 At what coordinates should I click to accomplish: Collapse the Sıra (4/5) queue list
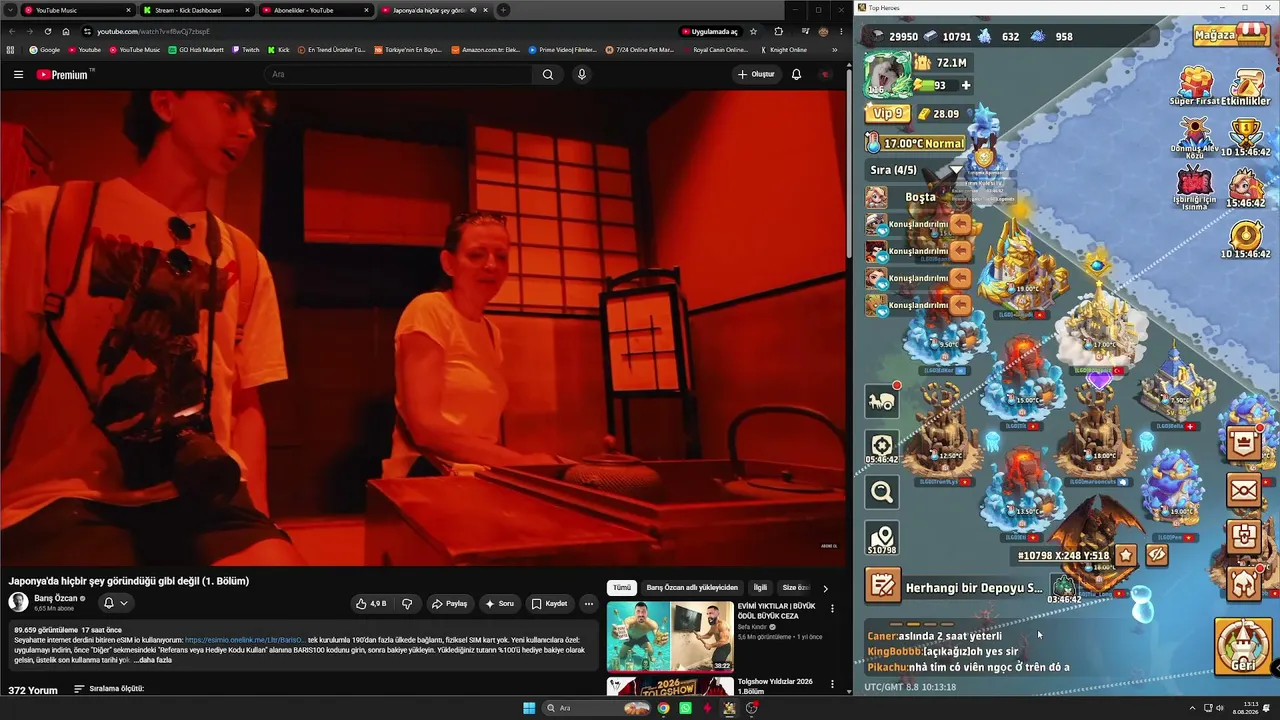957,170
